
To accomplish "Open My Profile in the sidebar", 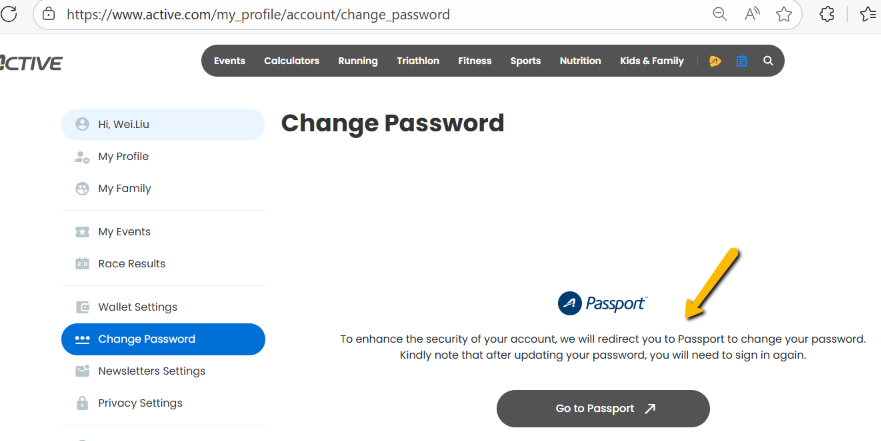I will 123,157.
